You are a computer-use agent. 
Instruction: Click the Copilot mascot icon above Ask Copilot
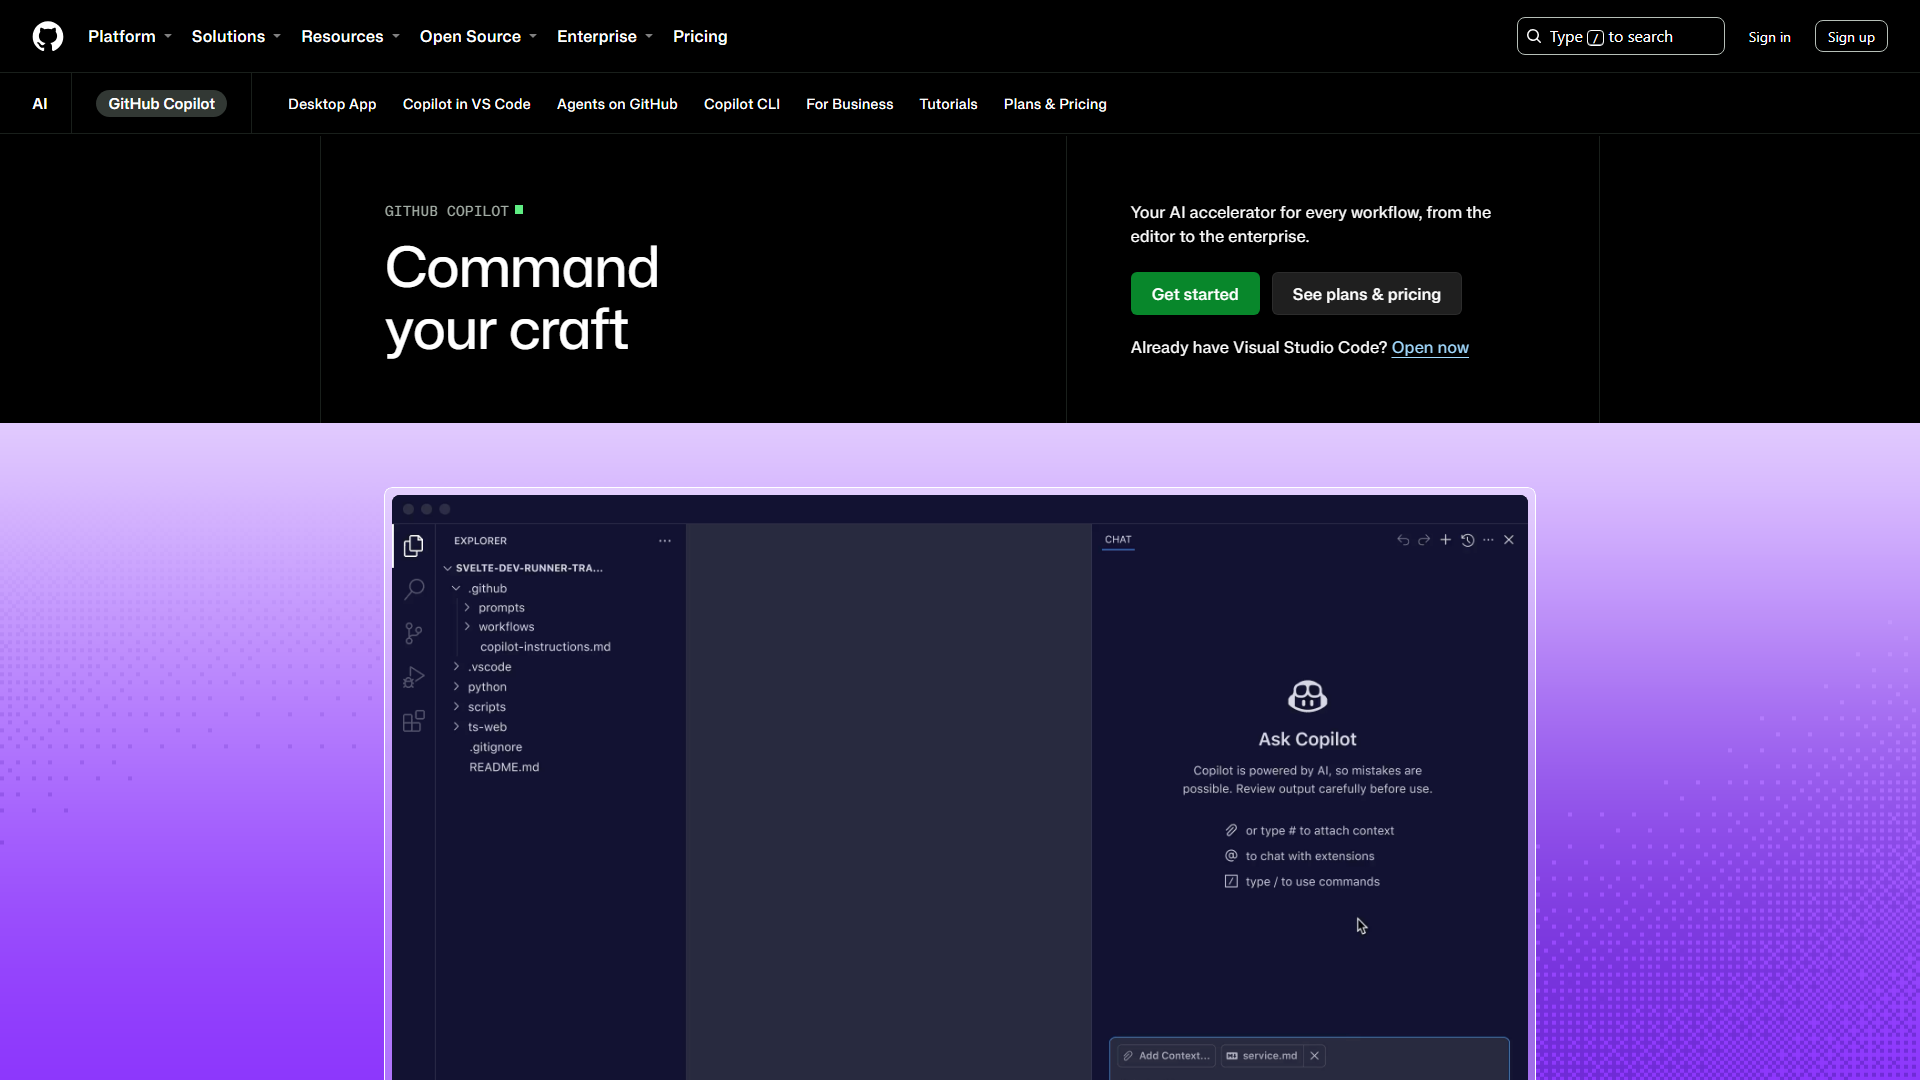click(x=1307, y=696)
